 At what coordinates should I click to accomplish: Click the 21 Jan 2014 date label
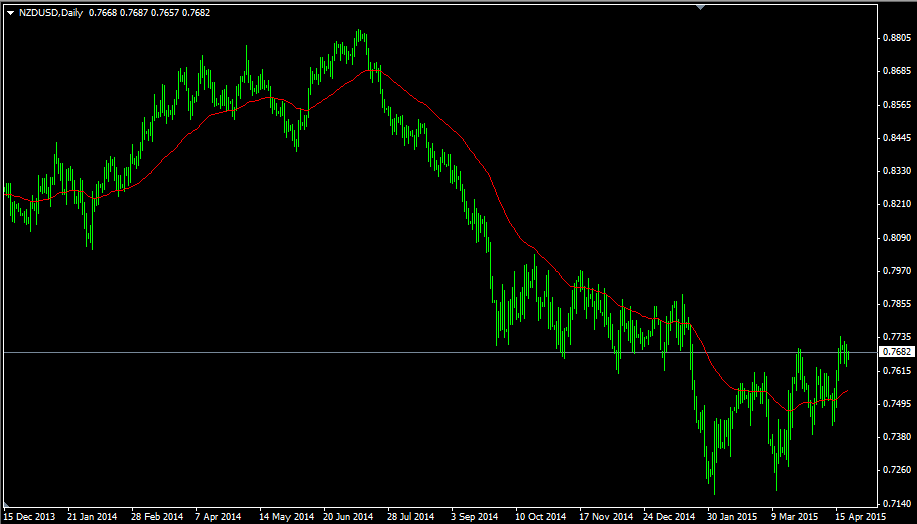click(x=92, y=517)
